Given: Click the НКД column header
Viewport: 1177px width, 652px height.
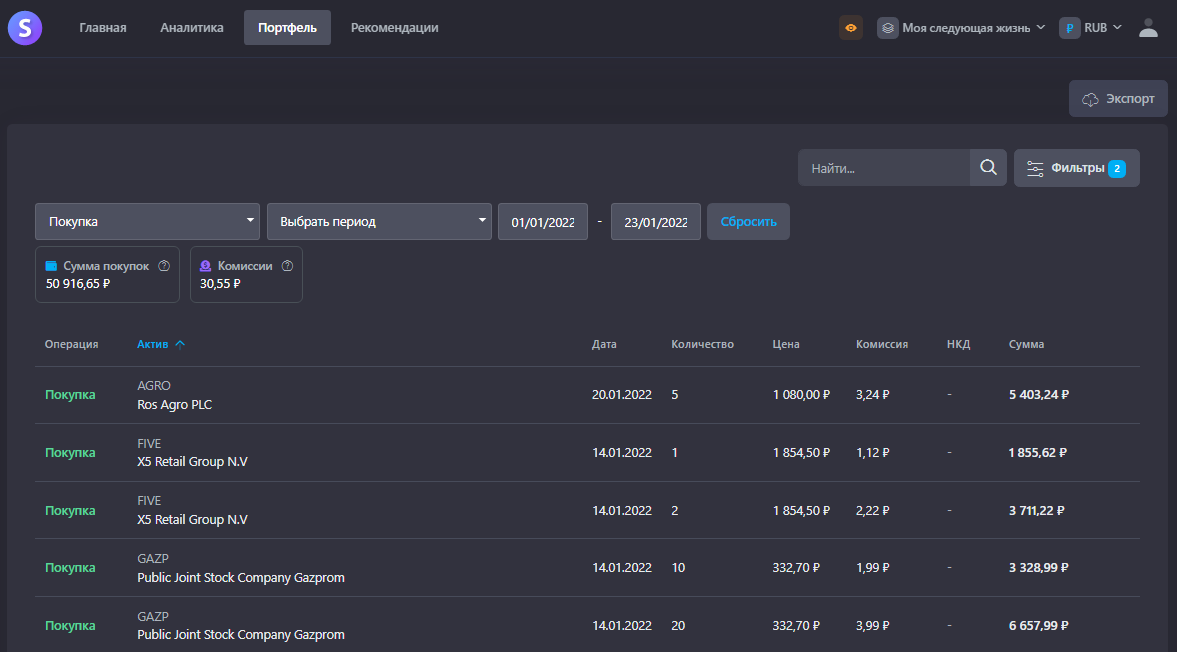Looking at the screenshot, I should point(959,344).
